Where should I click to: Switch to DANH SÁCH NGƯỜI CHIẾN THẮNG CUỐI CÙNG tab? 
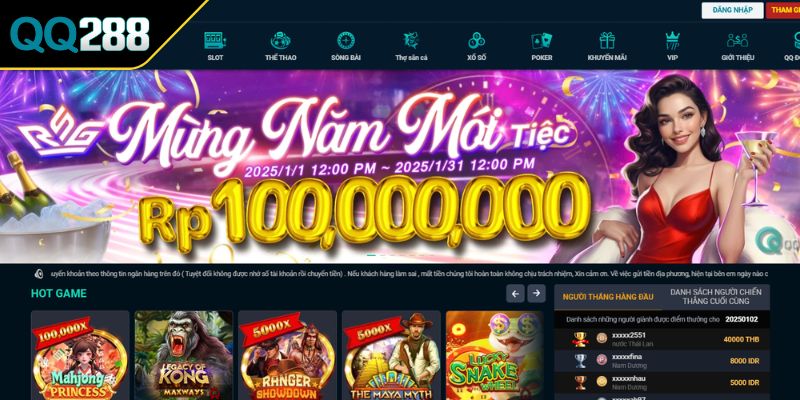point(716,297)
